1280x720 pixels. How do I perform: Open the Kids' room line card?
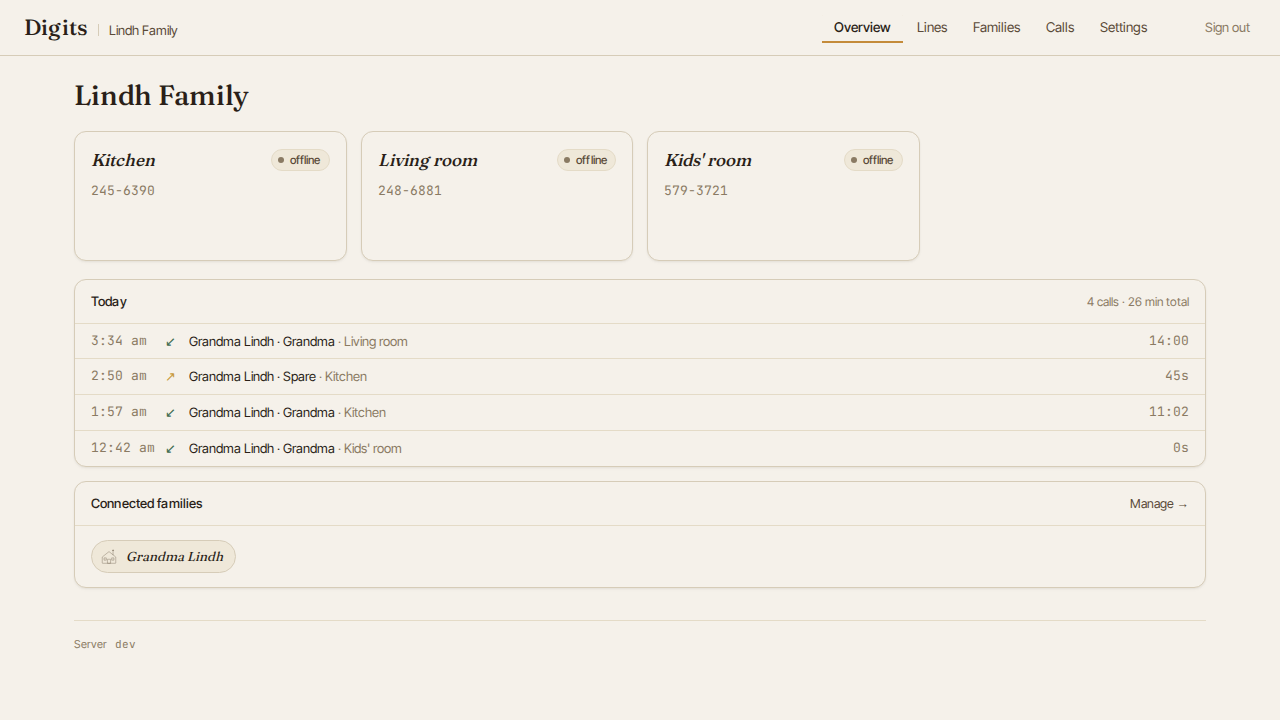point(783,196)
